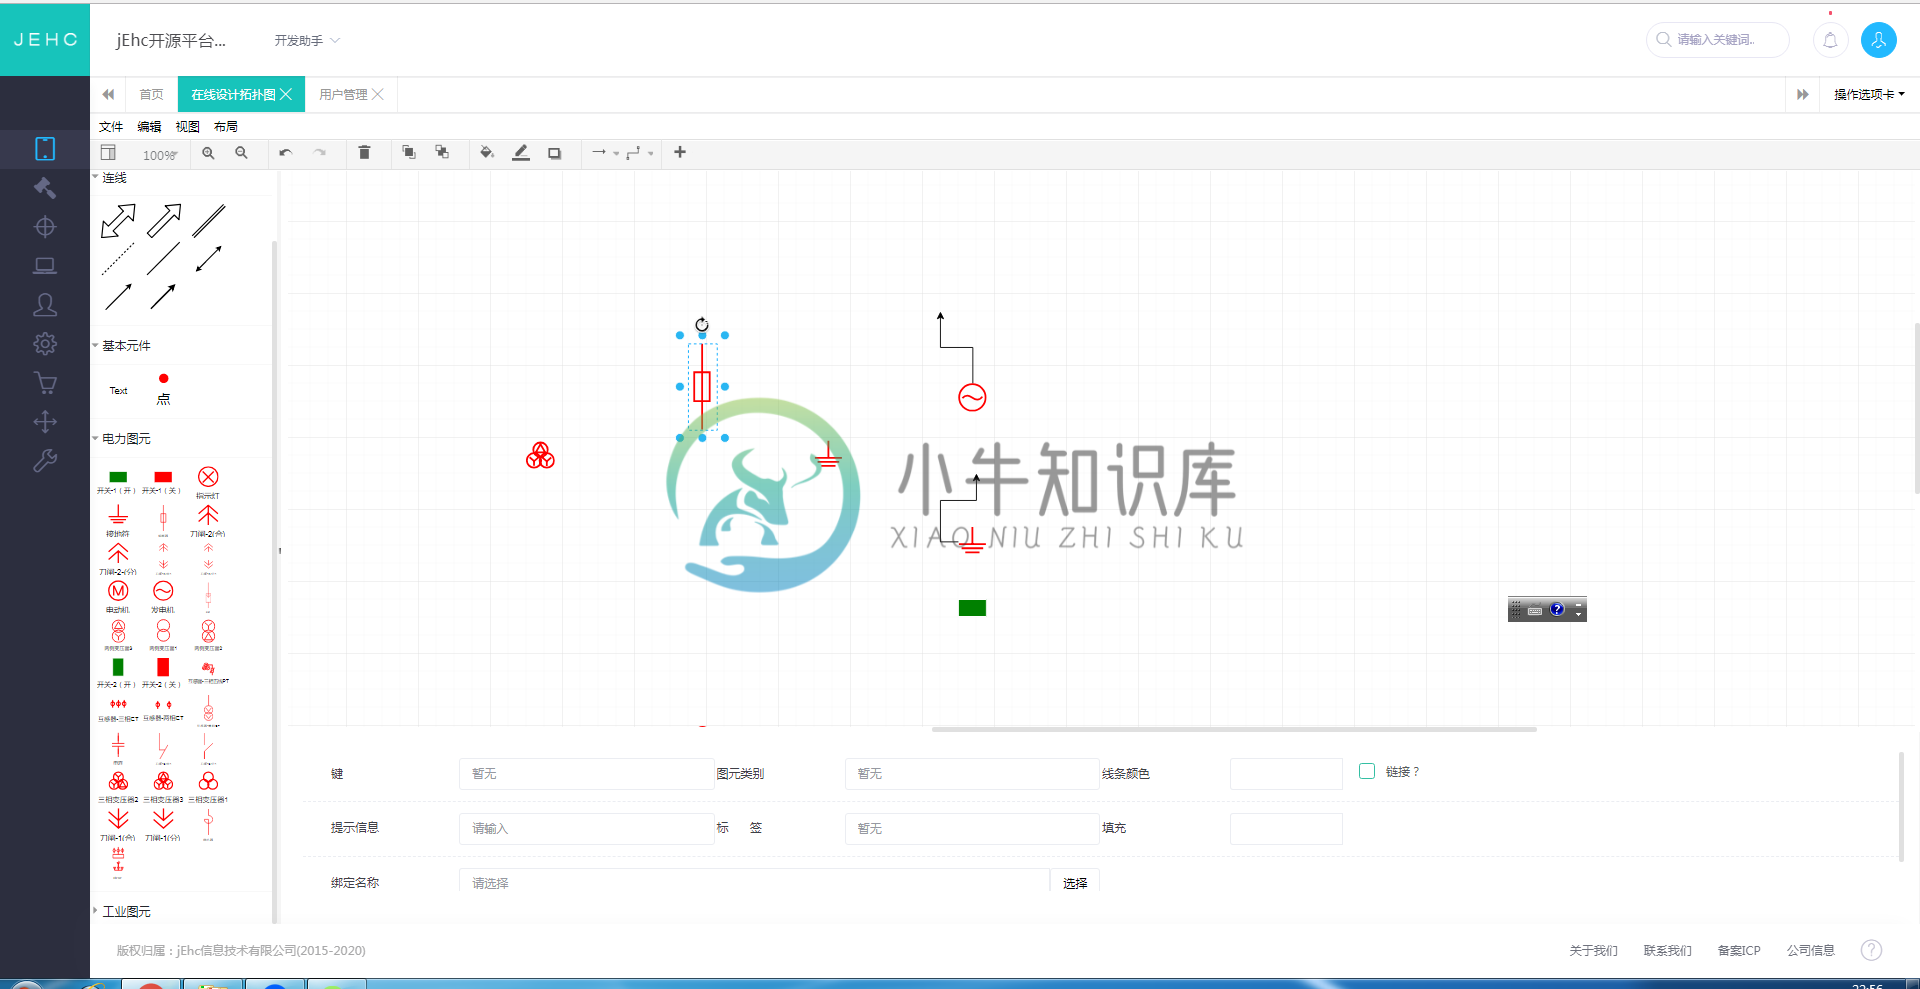The width and height of the screenshot is (1920, 989).
Task: Open line color pencil tool
Action: (x=521, y=153)
